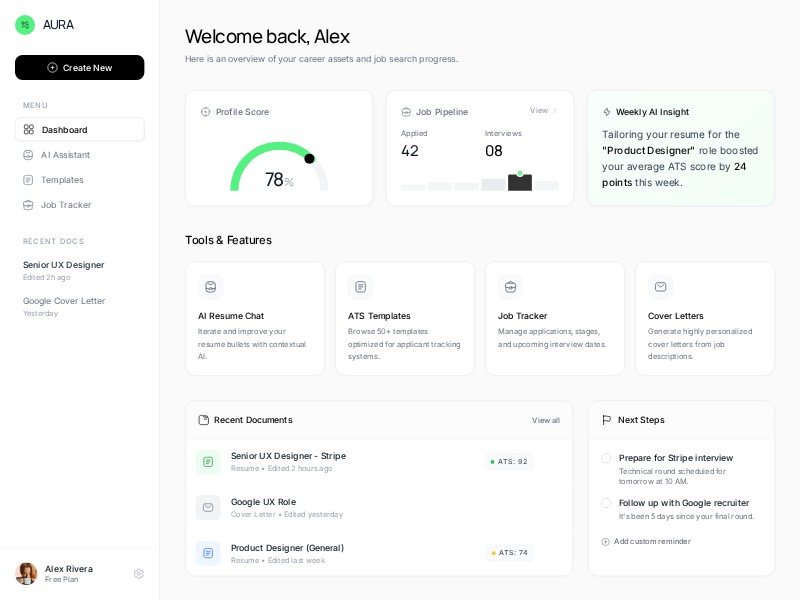Screen dimensions: 800x600
Task: Click the Job Tracker card icon
Action: tap(510, 287)
